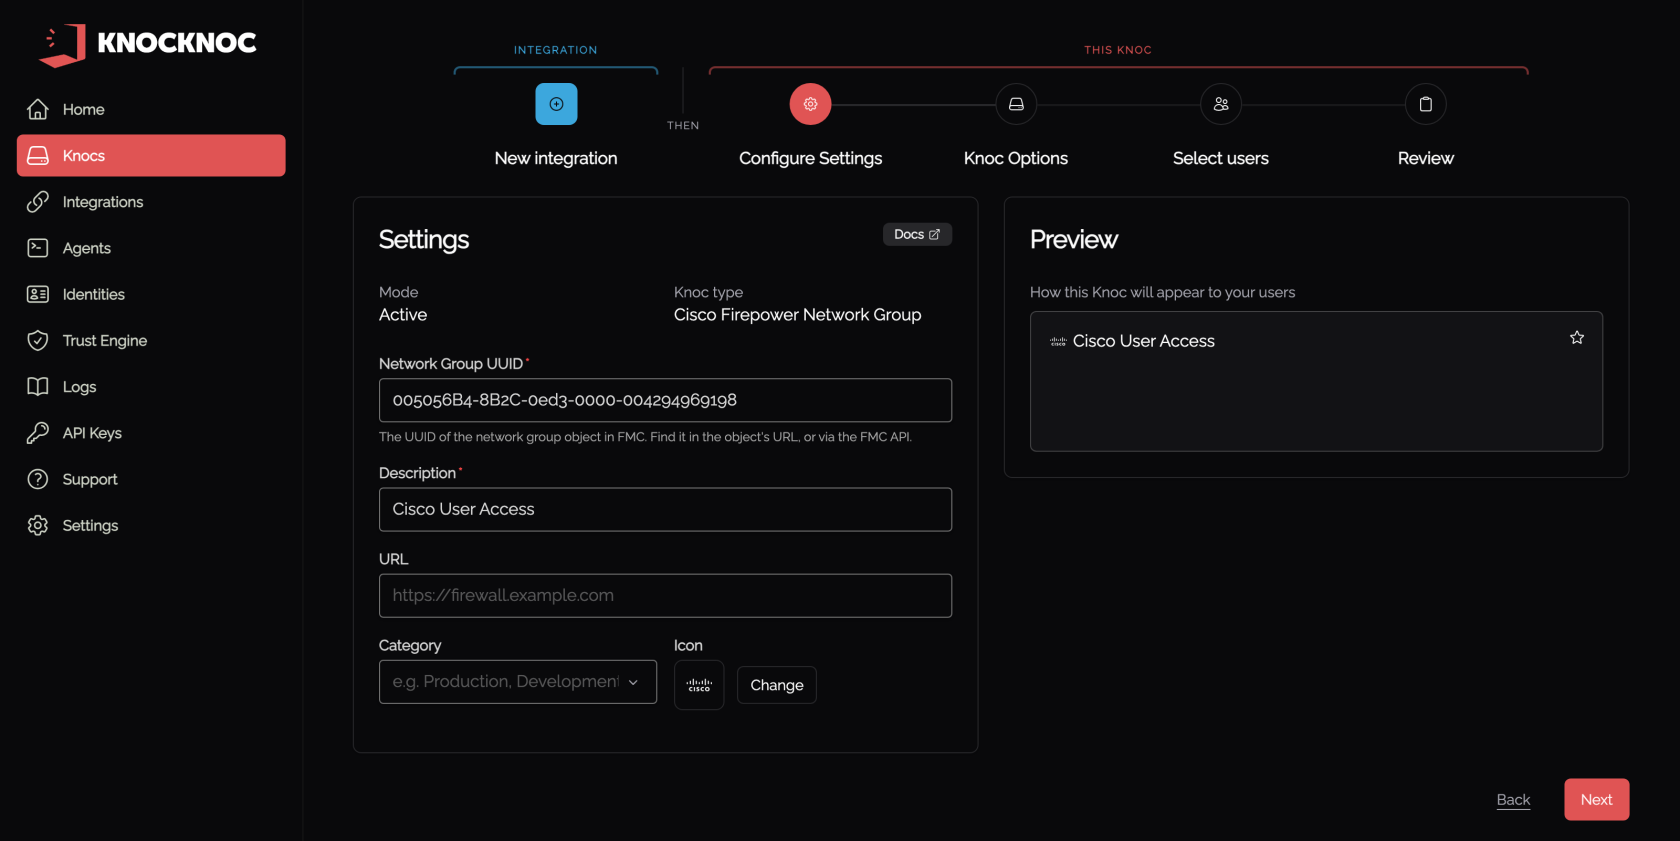
Task: Click the Home house icon
Action: click(38, 109)
